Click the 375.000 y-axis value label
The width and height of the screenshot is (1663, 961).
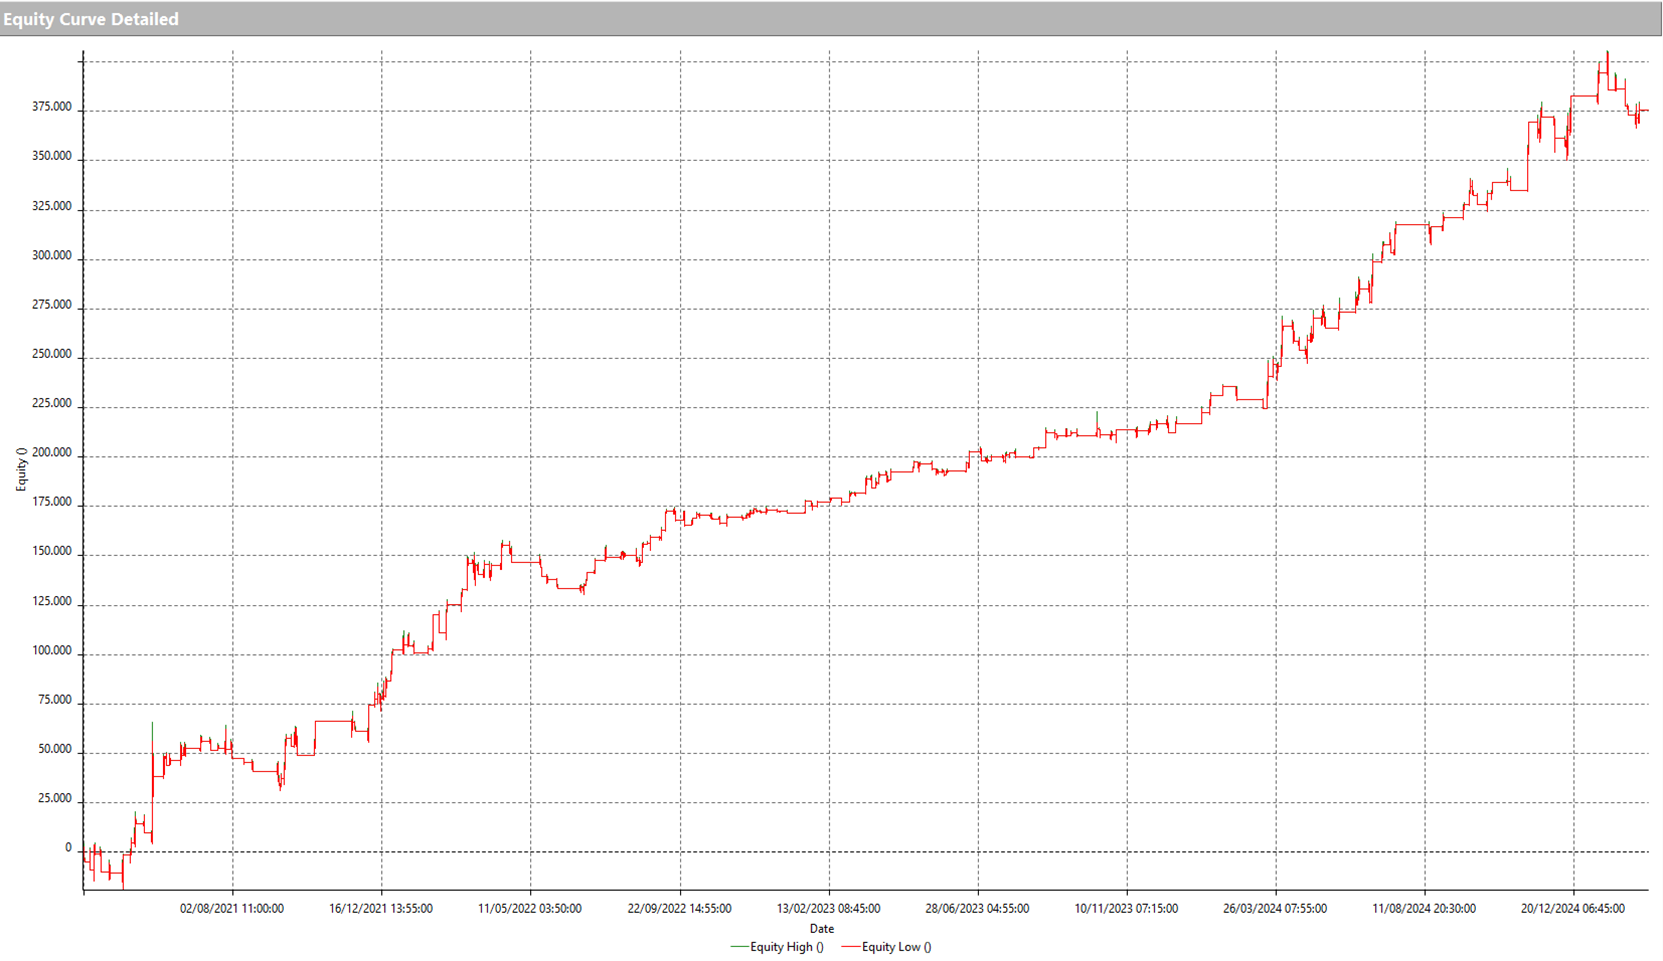tap(52, 107)
